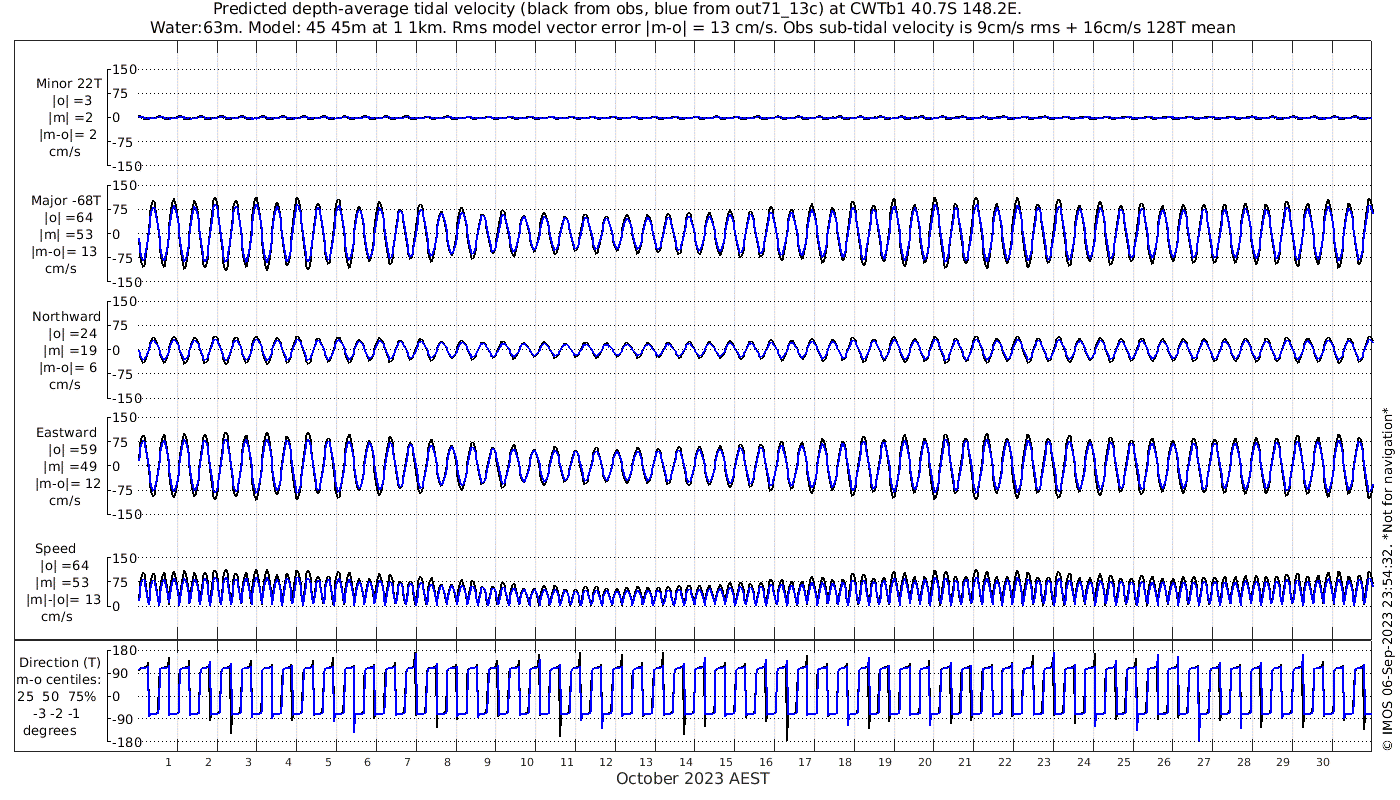
Task: Click the '25 50 75%' centile header
Action: (57, 697)
